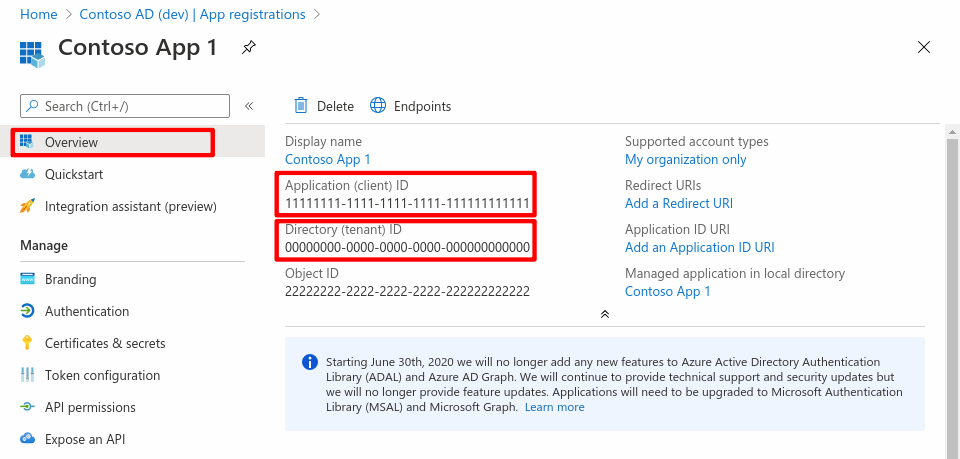Select the Application (client) ID value 11111111-1111…
Viewport: 960px width, 459px height.
(407, 204)
